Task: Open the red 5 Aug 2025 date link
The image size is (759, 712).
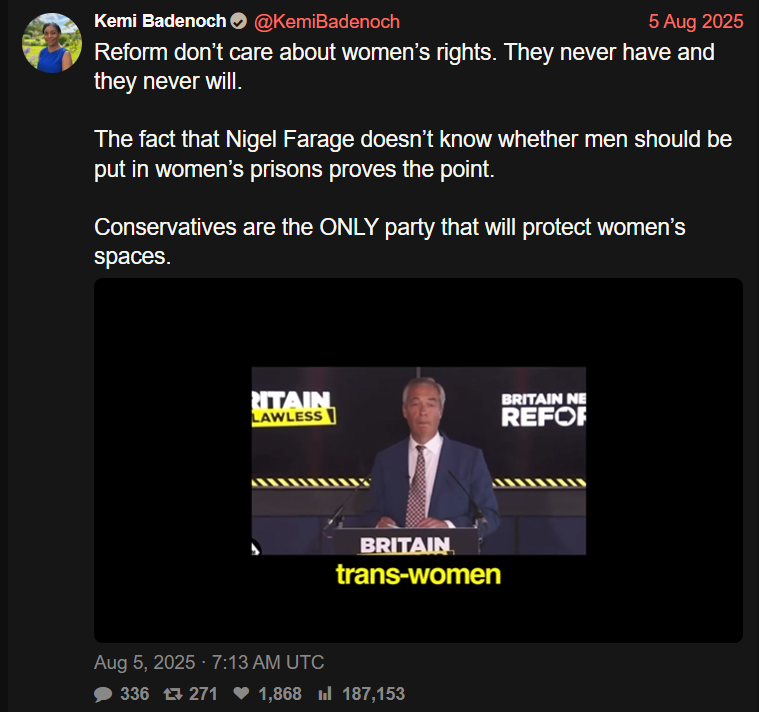Action: (696, 21)
